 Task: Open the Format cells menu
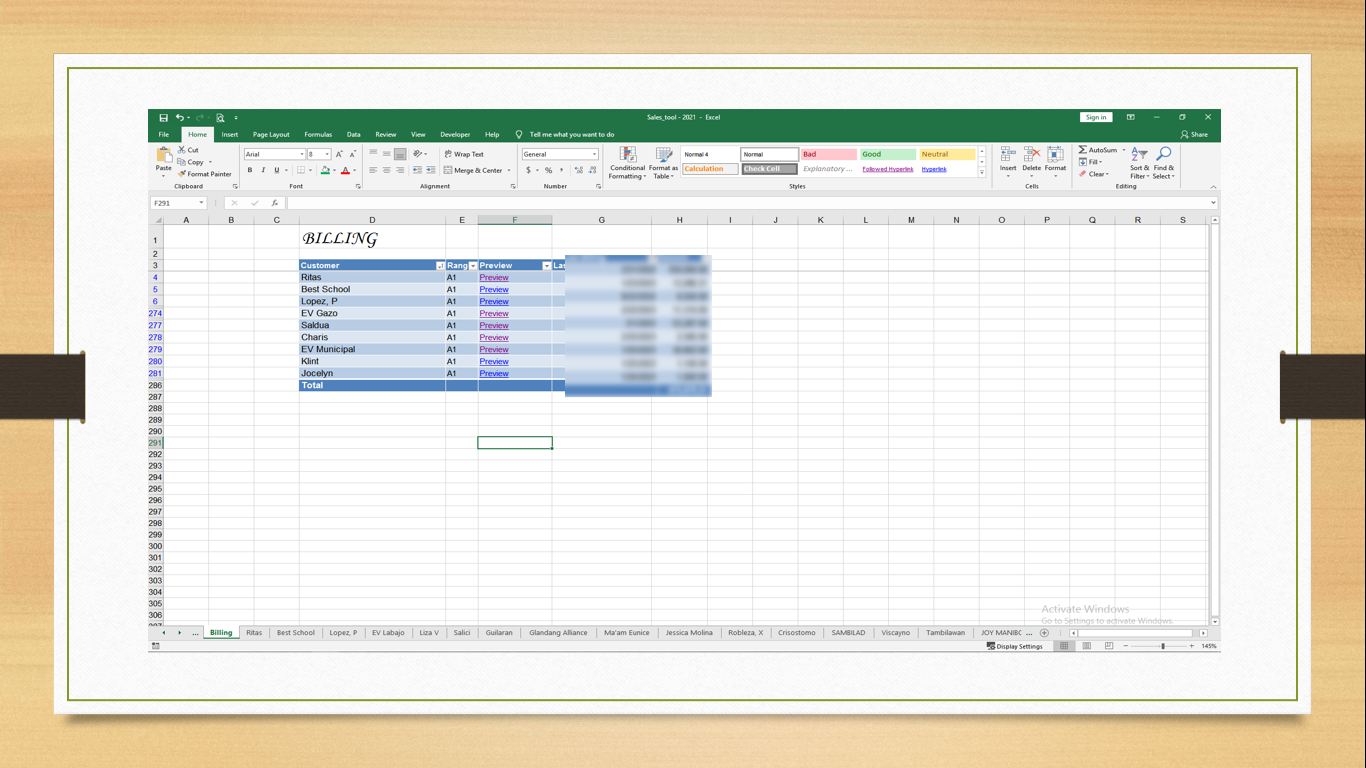1055,162
